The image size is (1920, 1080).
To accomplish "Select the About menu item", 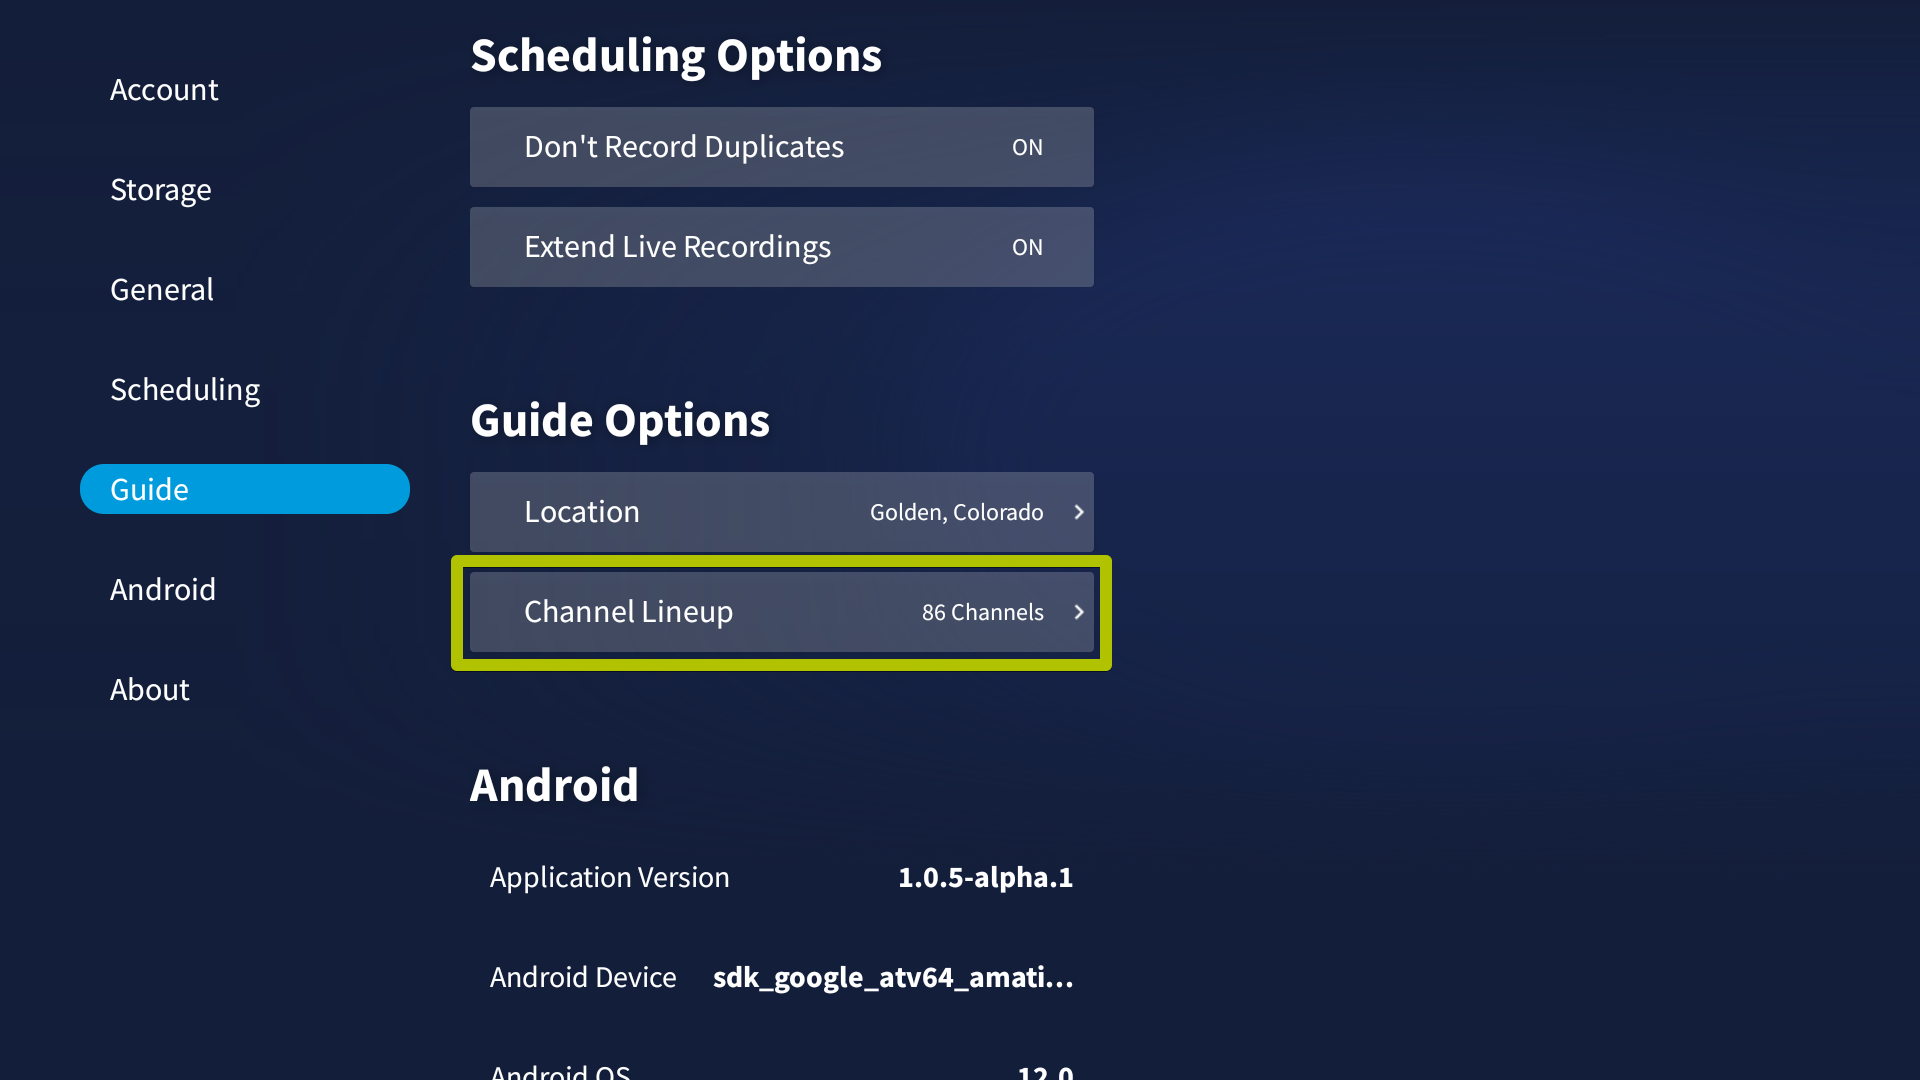I will point(149,688).
